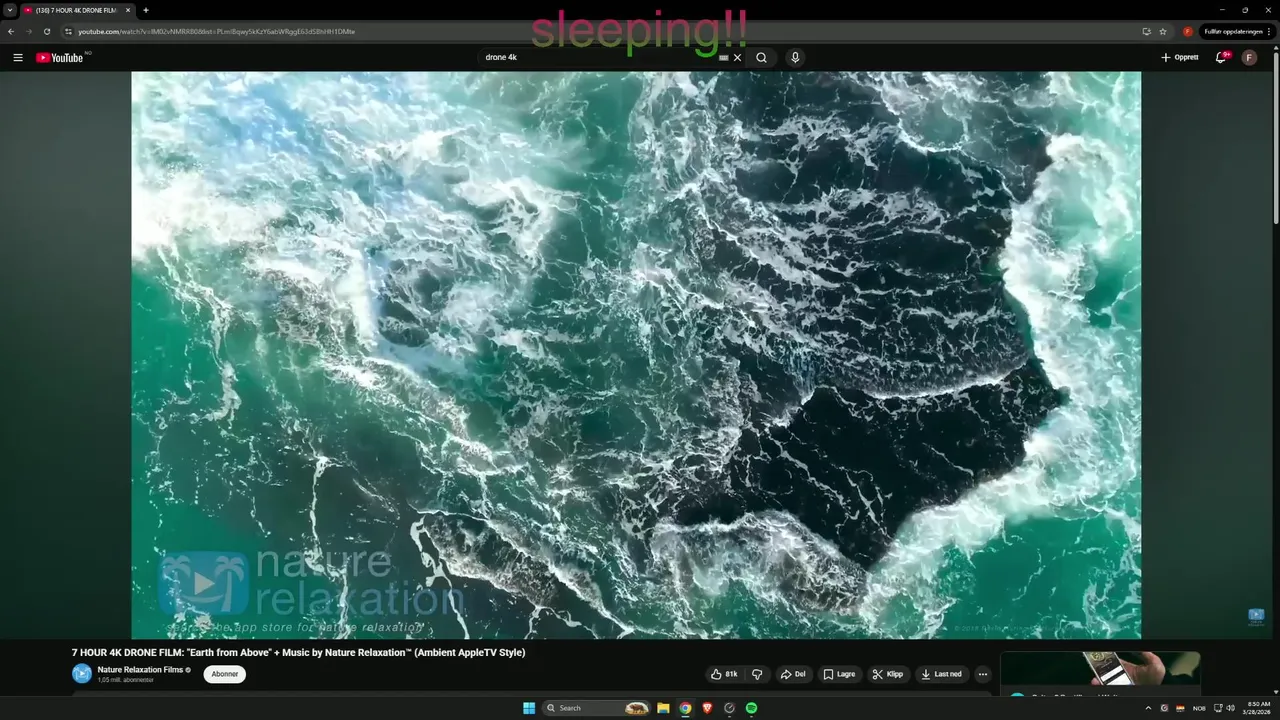
Task: Go forward in browser history
Action: pyautogui.click(x=29, y=31)
